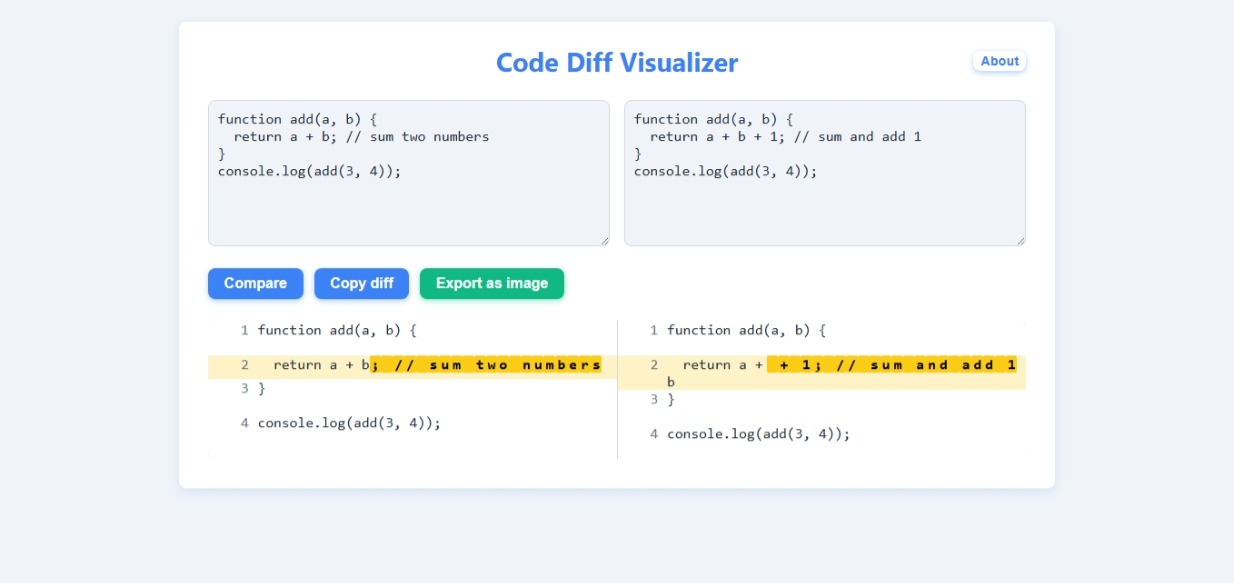This screenshot has width=1234, height=583.
Task: Click highlighted '+ 1; // sum and add 1' text
Action: [892, 365]
